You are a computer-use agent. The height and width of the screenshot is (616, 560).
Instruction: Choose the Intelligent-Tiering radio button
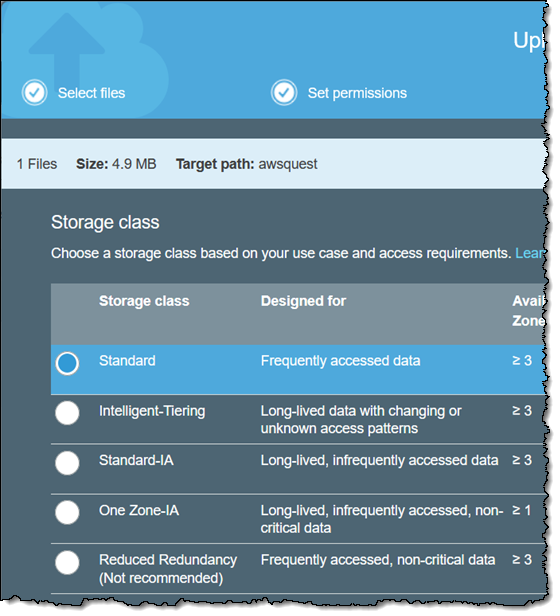[67, 413]
